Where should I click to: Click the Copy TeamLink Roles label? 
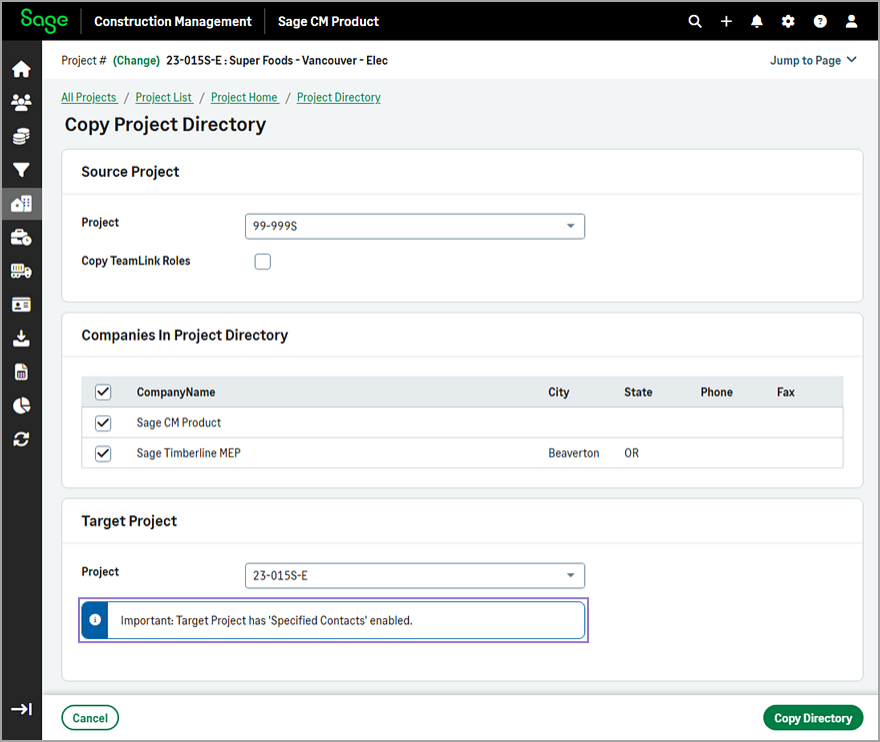[x=136, y=260]
